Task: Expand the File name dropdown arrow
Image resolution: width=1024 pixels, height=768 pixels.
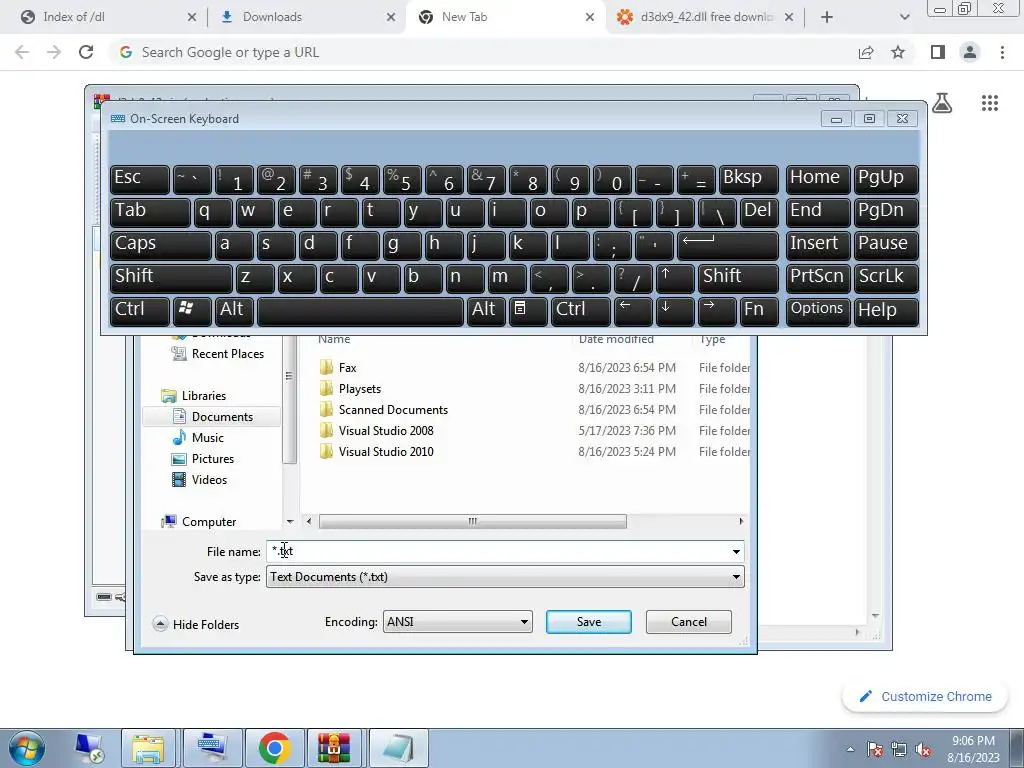Action: 736,552
